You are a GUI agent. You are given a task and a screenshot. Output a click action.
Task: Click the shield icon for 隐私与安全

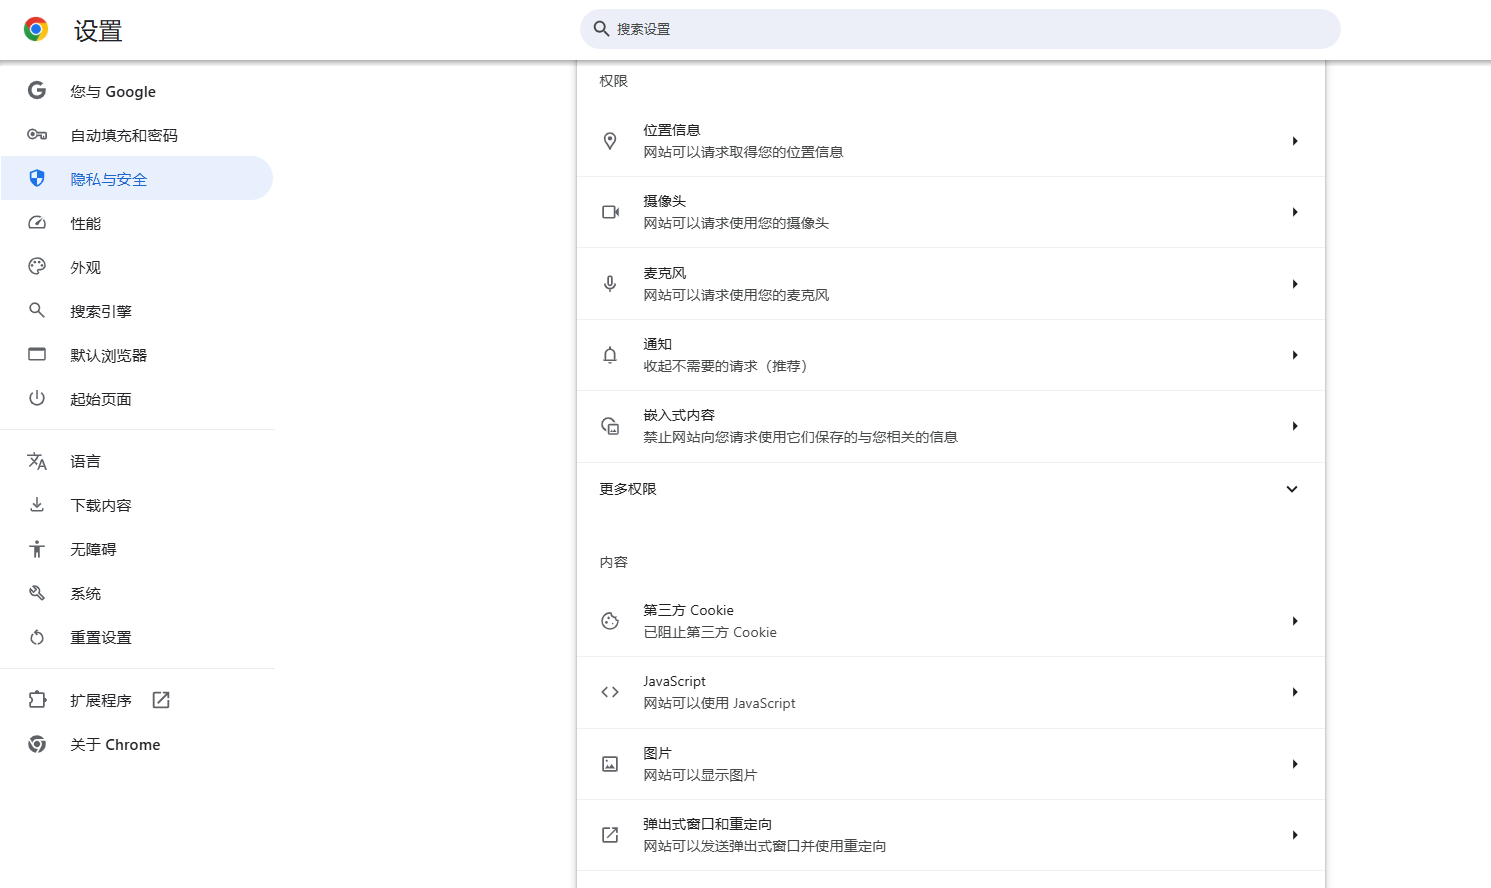point(37,179)
